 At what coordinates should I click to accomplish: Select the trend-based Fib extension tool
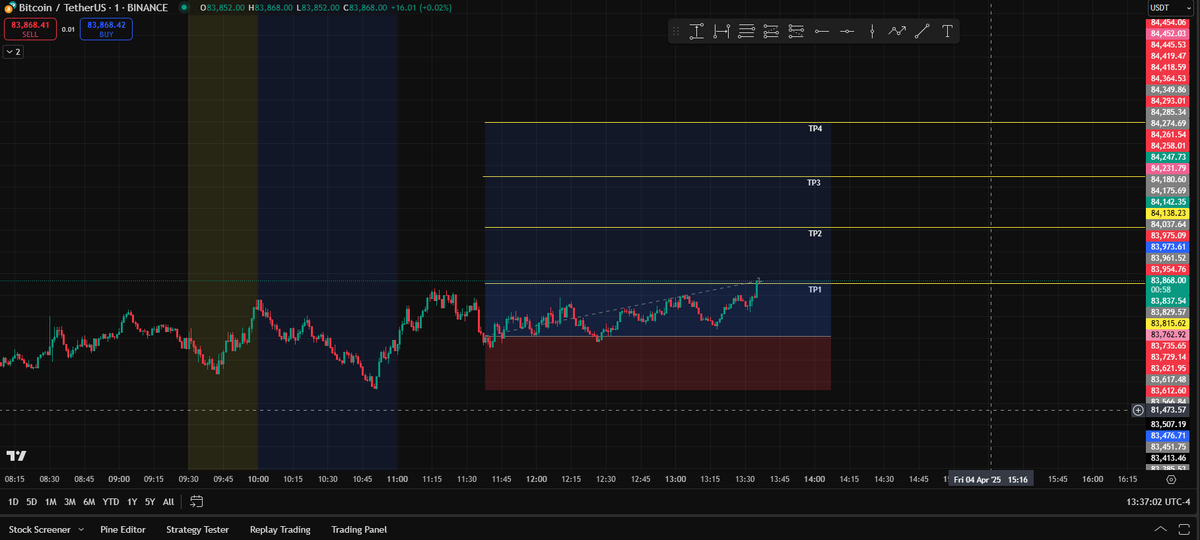pos(796,32)
